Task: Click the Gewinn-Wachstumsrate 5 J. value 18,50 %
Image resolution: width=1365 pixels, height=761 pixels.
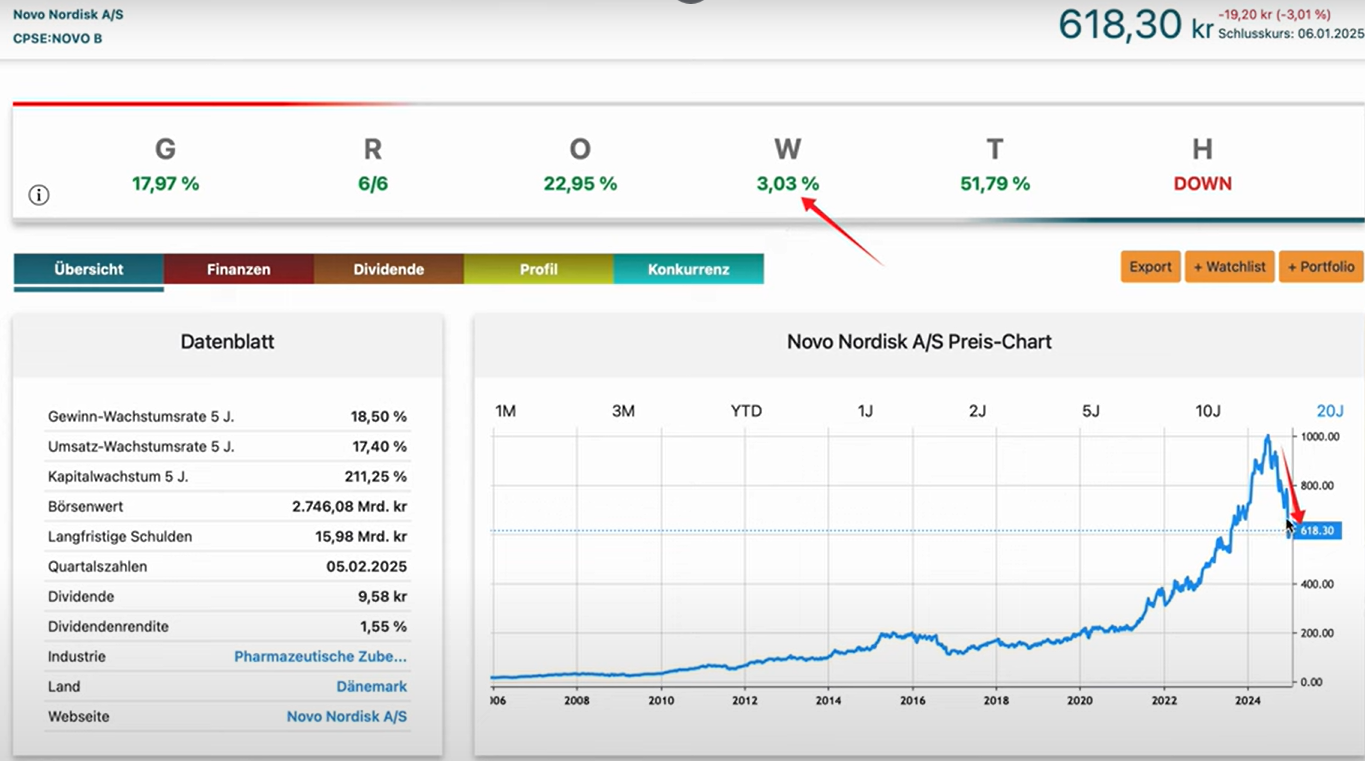Action: click(x=378, y=417)
